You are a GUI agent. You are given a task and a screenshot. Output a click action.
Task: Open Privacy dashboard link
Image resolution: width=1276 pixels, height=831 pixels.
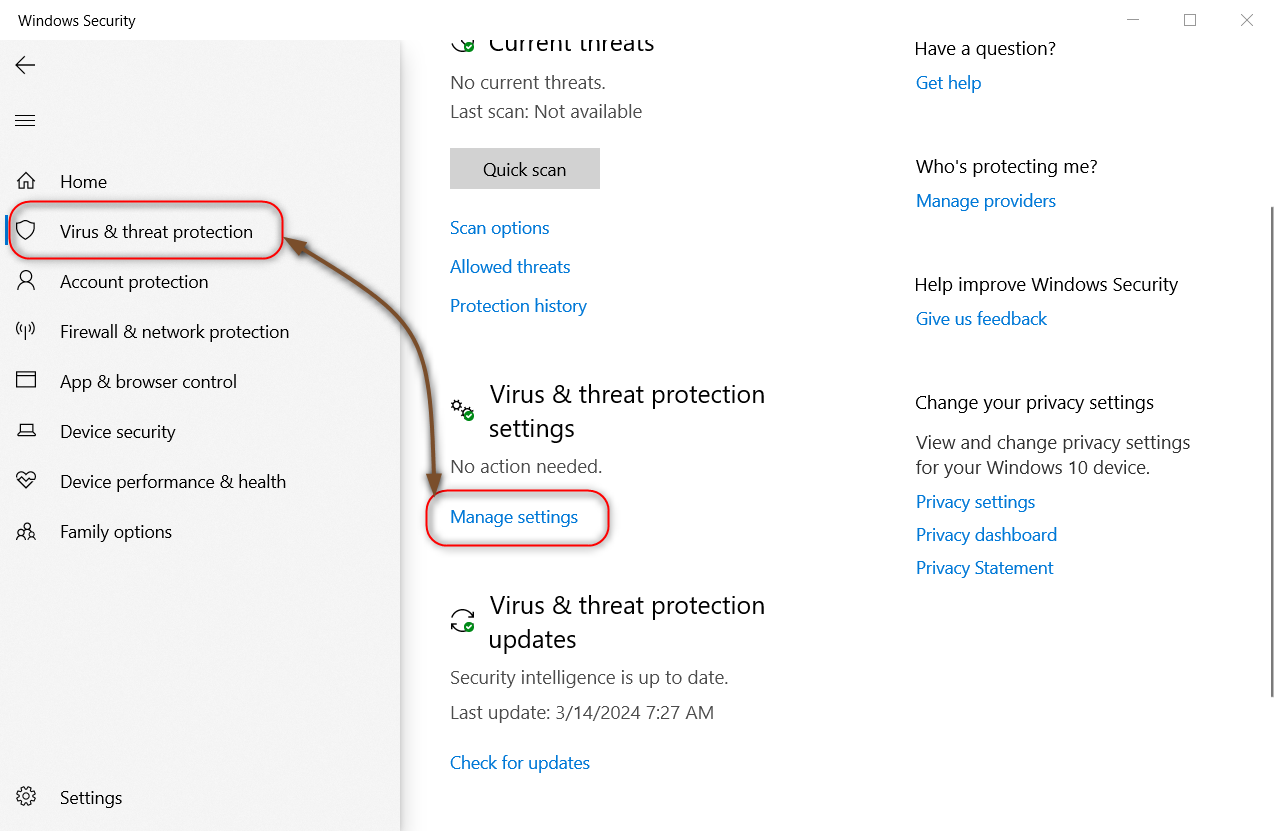986,535
